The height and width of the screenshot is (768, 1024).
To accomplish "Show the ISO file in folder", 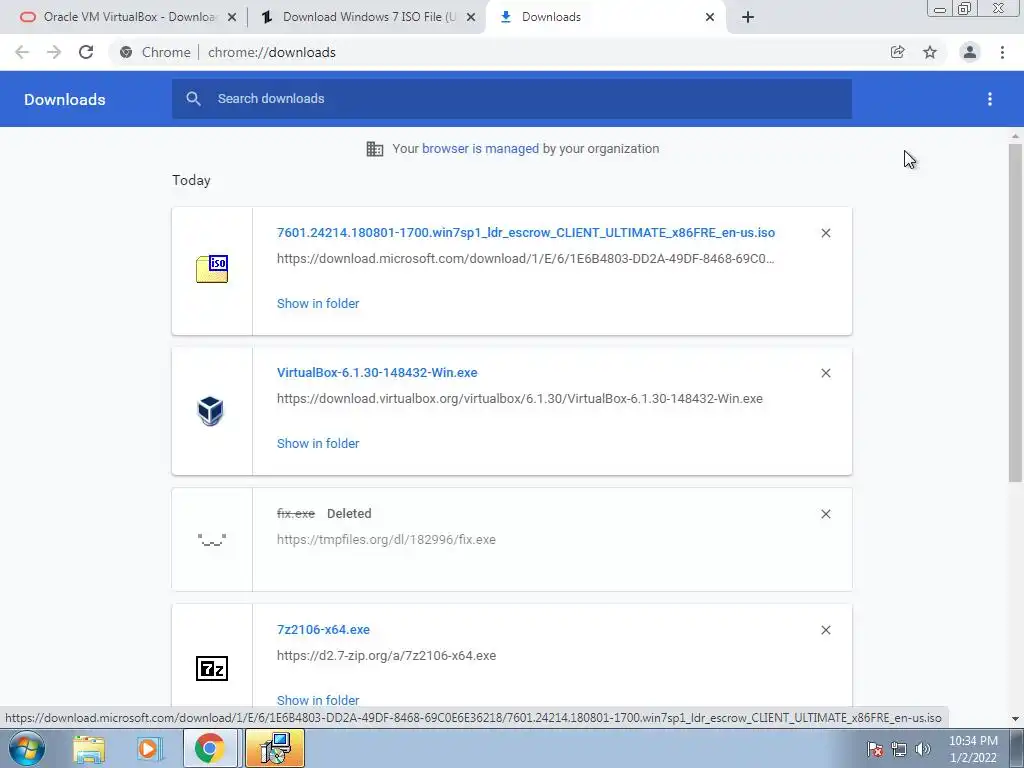I will 318,303.
